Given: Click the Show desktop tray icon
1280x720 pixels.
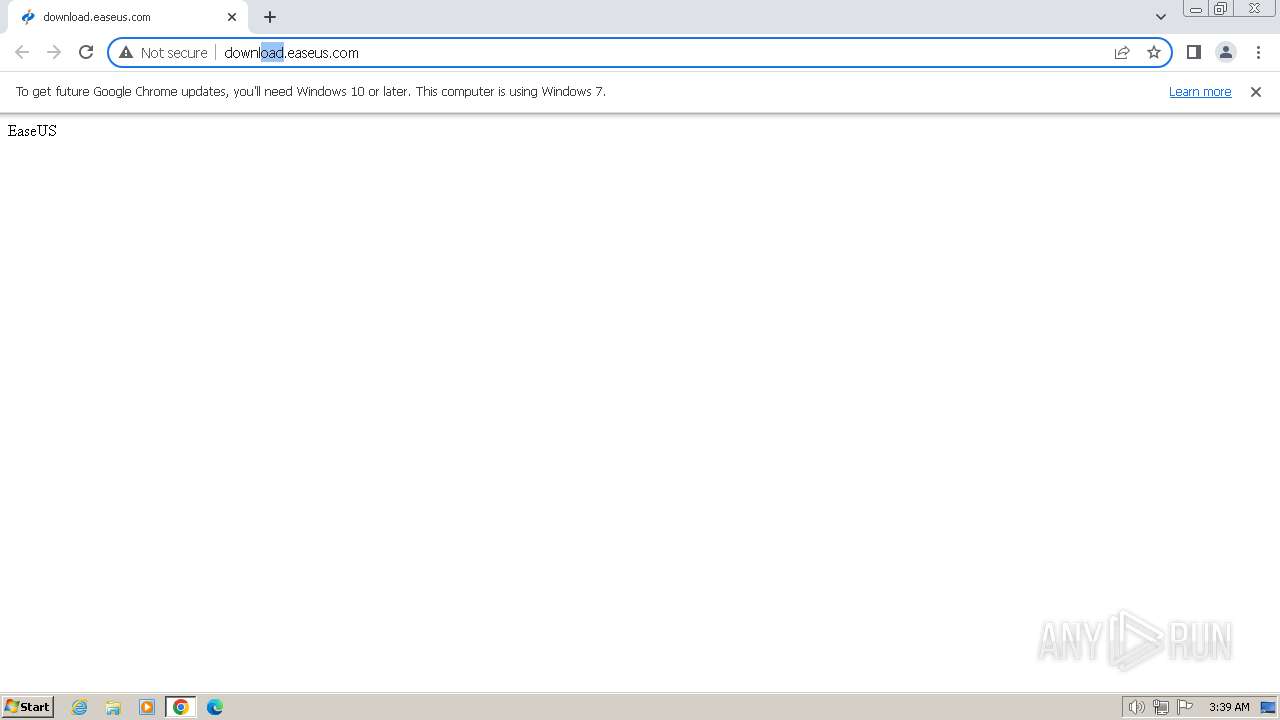Looking at the screenshot, I should point(1268,707).
